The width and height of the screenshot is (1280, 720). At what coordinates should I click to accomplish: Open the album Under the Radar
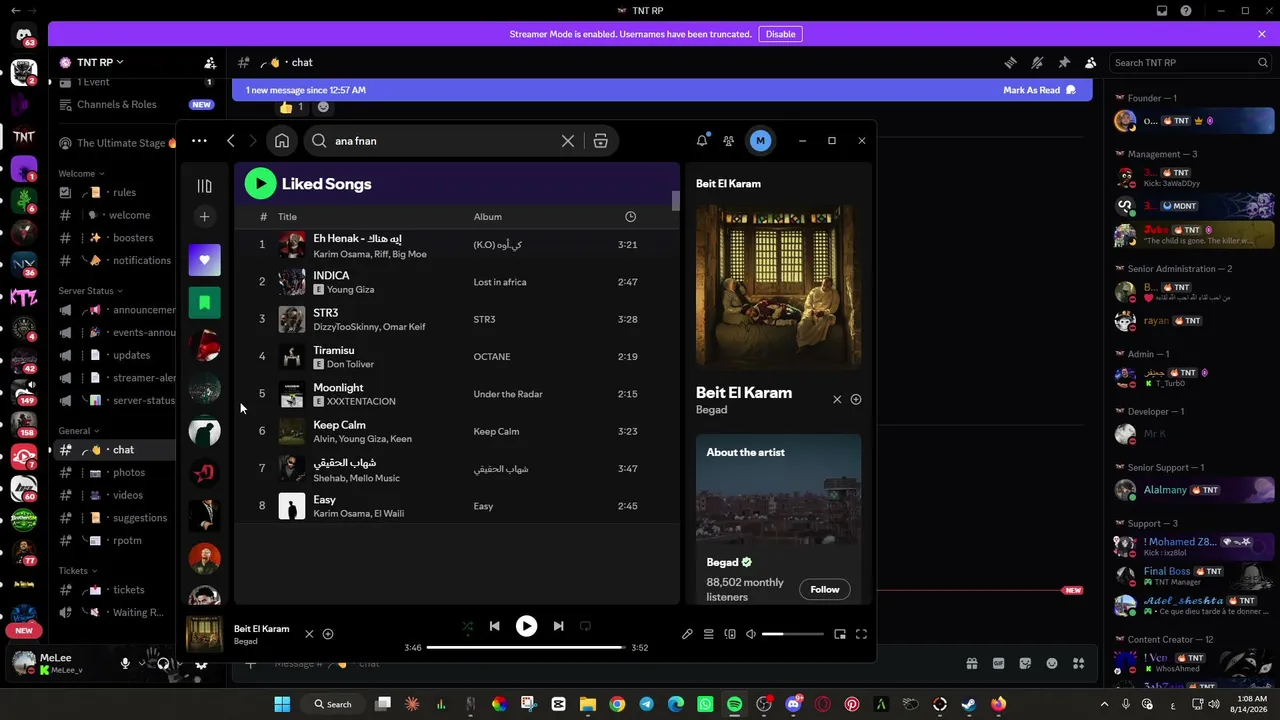508,394
